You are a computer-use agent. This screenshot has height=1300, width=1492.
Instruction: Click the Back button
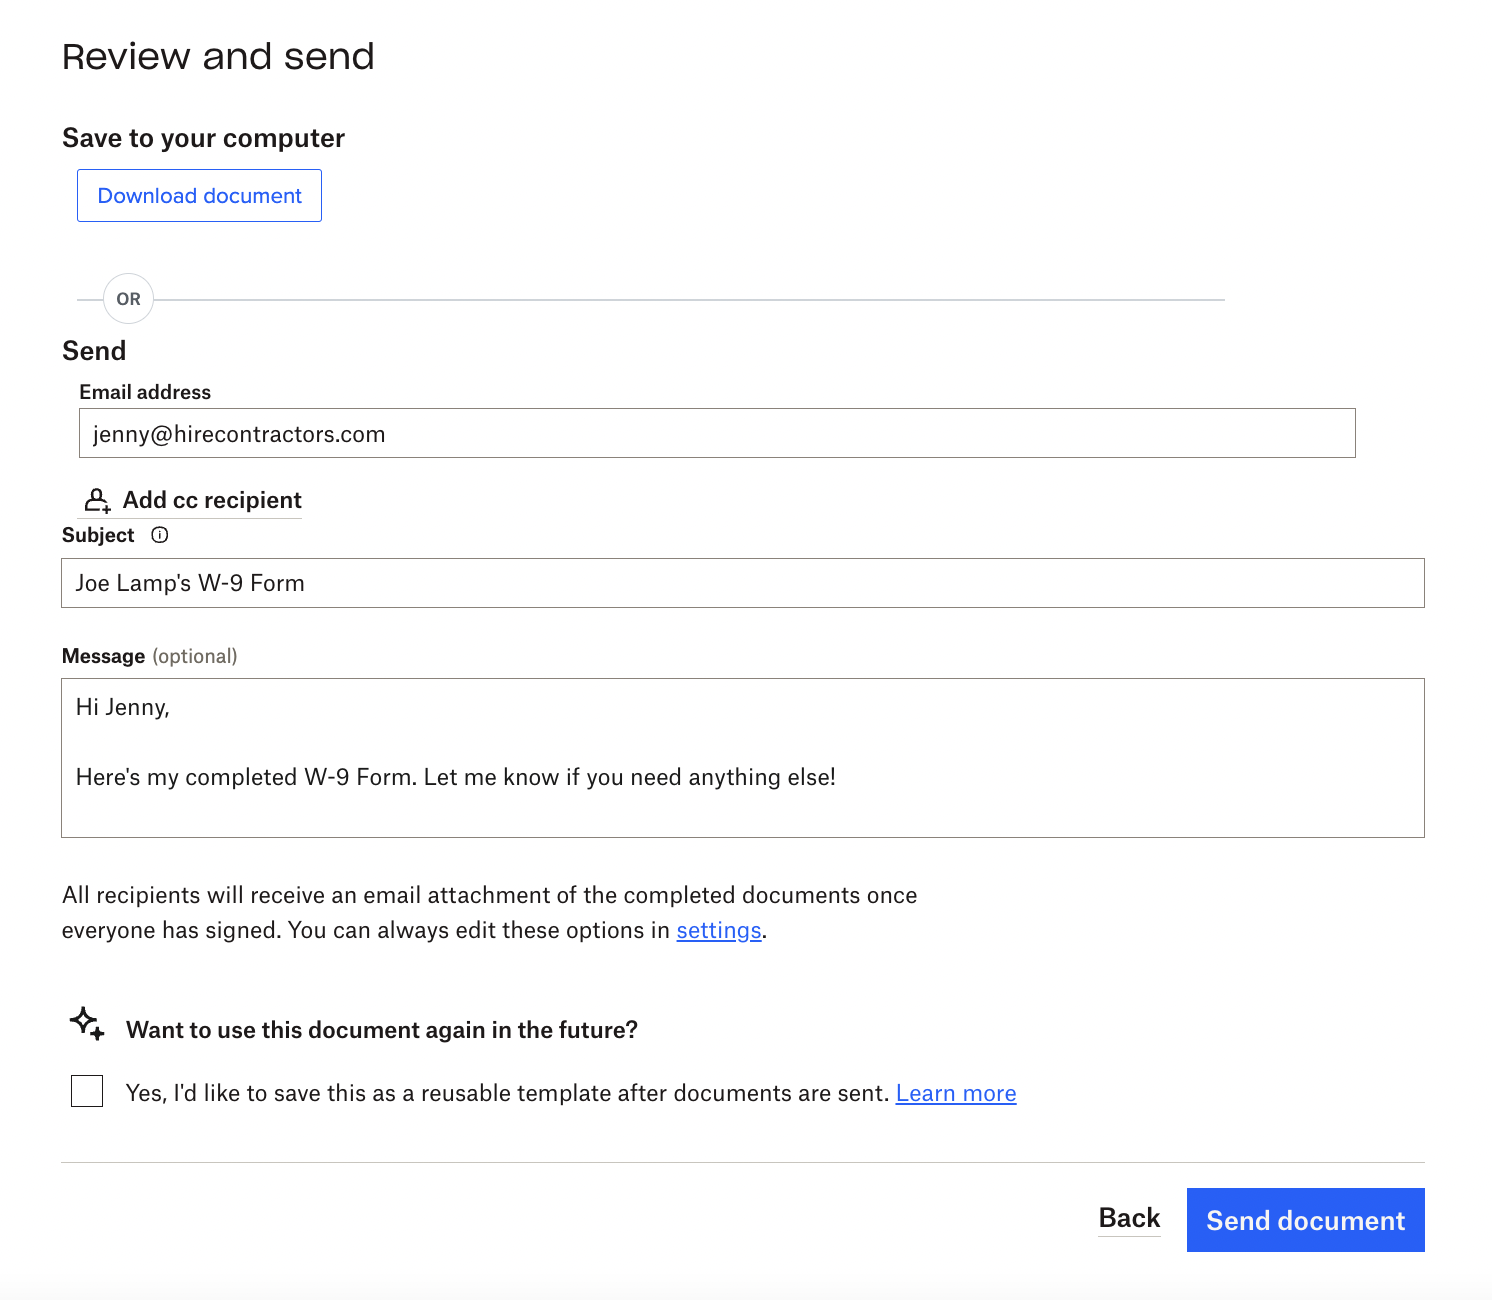(1129, 1218)
